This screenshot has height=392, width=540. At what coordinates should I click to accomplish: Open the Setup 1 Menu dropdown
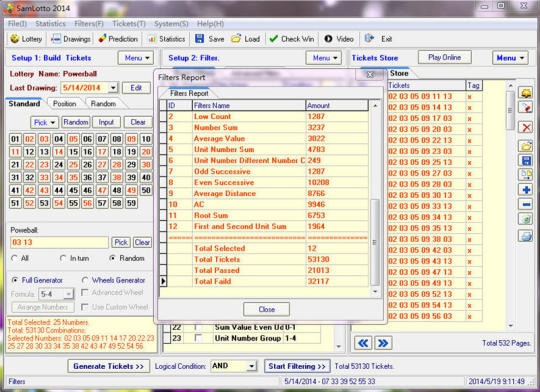(136, 58)
